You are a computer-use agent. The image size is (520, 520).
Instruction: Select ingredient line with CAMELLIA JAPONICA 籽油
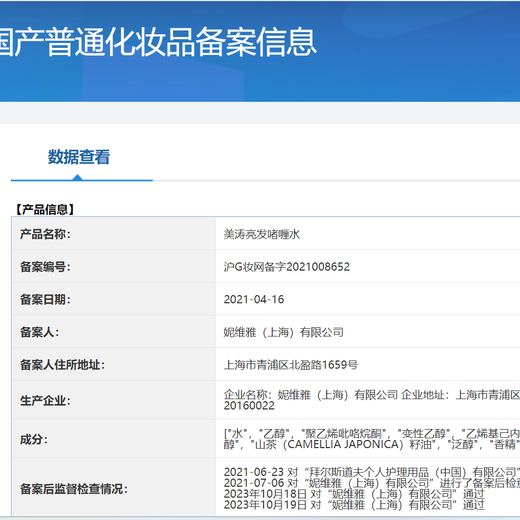(372, 444)
